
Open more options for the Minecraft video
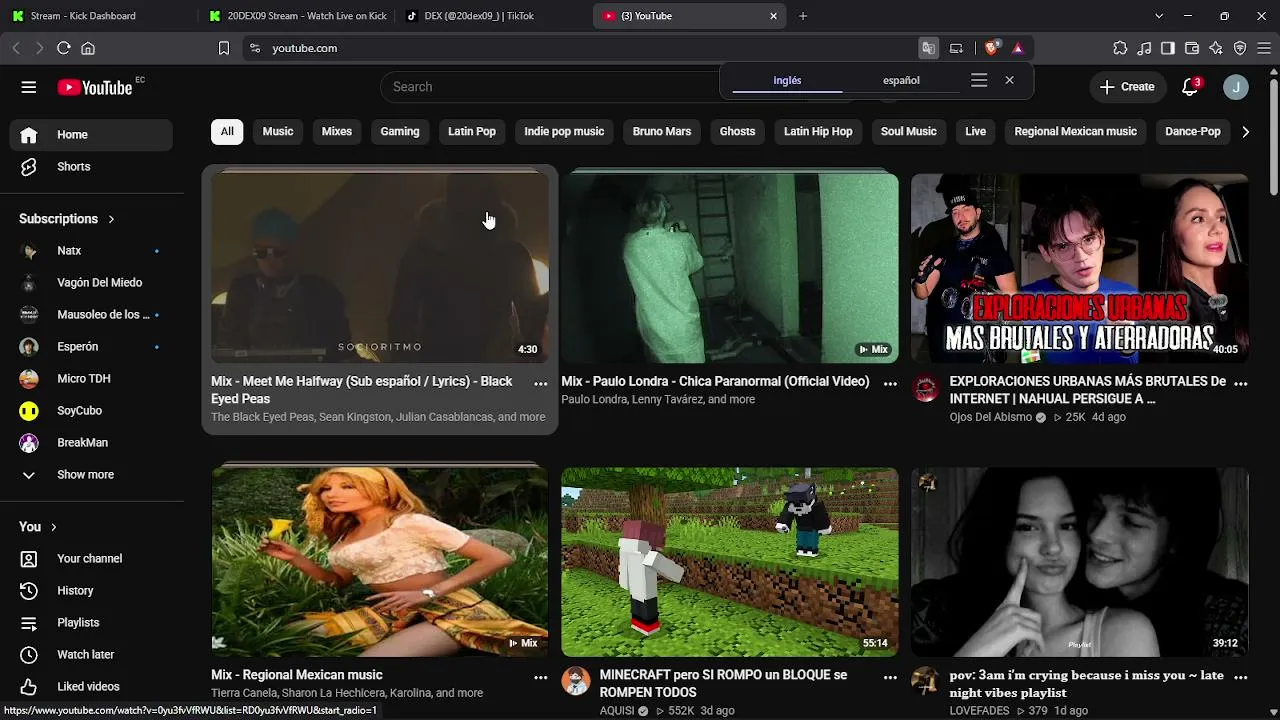click(890, 677)
